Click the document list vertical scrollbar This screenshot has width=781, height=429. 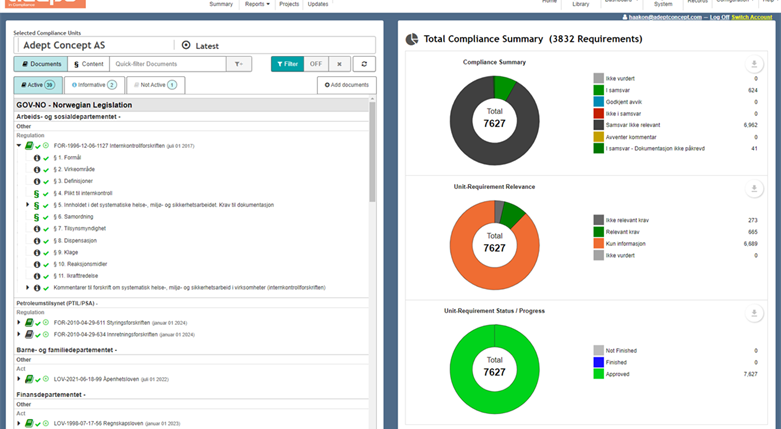pos(372,151)
